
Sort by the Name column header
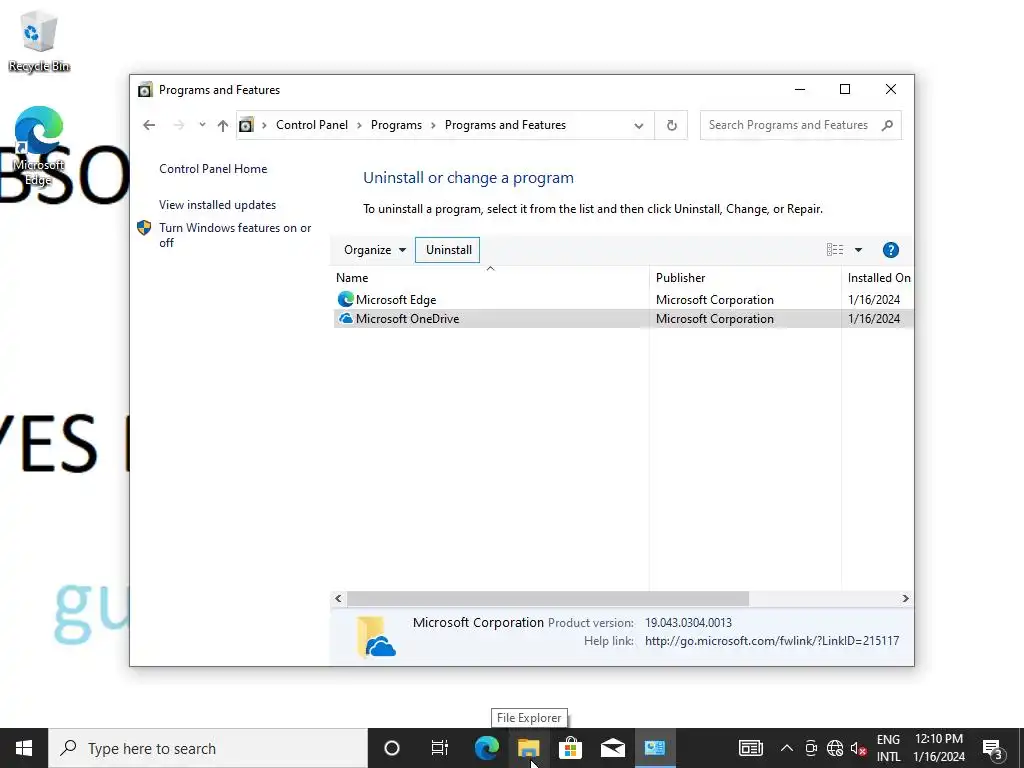490,278
